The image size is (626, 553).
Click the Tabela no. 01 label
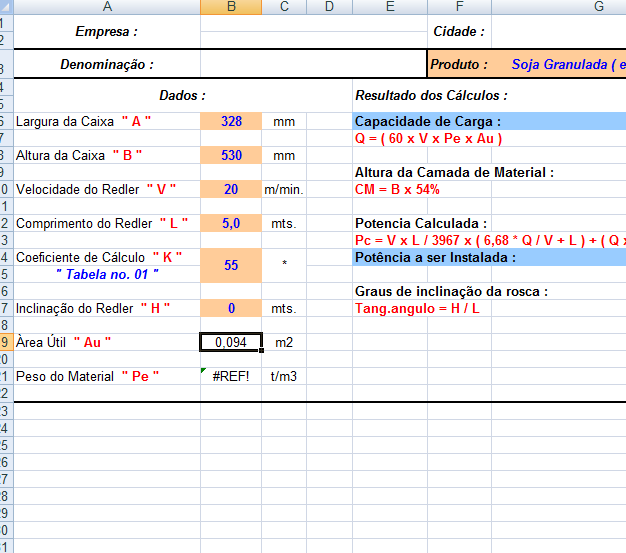[x=107, y=273]
